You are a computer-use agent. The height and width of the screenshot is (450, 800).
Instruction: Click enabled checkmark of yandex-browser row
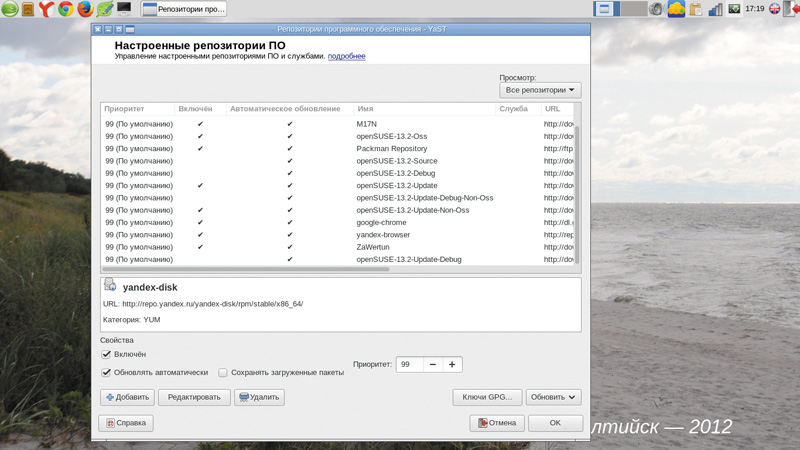click(x=200, y=235)
